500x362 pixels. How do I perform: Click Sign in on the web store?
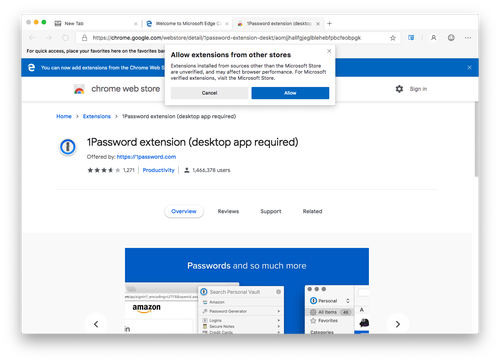418,89
